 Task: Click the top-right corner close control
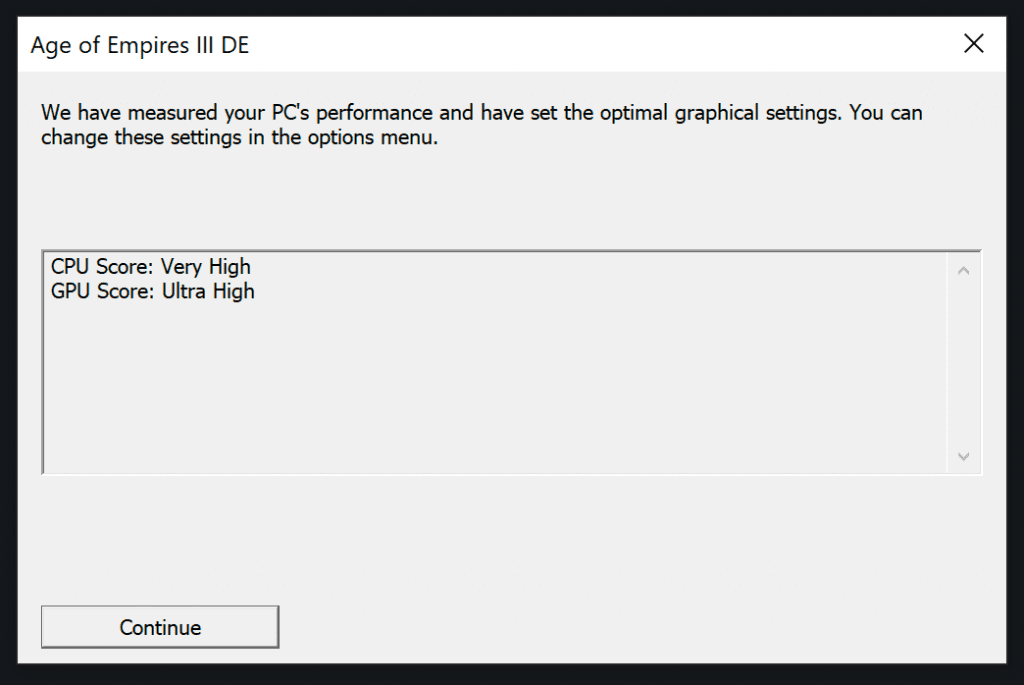pyautogui.click(x=972, y=43)
